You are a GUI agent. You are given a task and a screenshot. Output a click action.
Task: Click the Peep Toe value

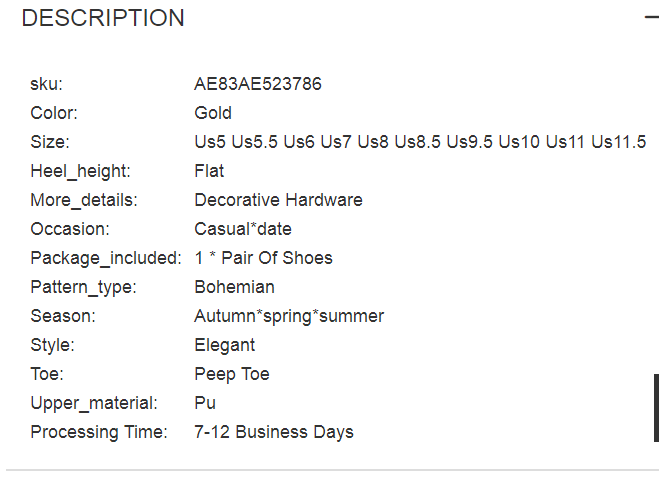[232, 374]
